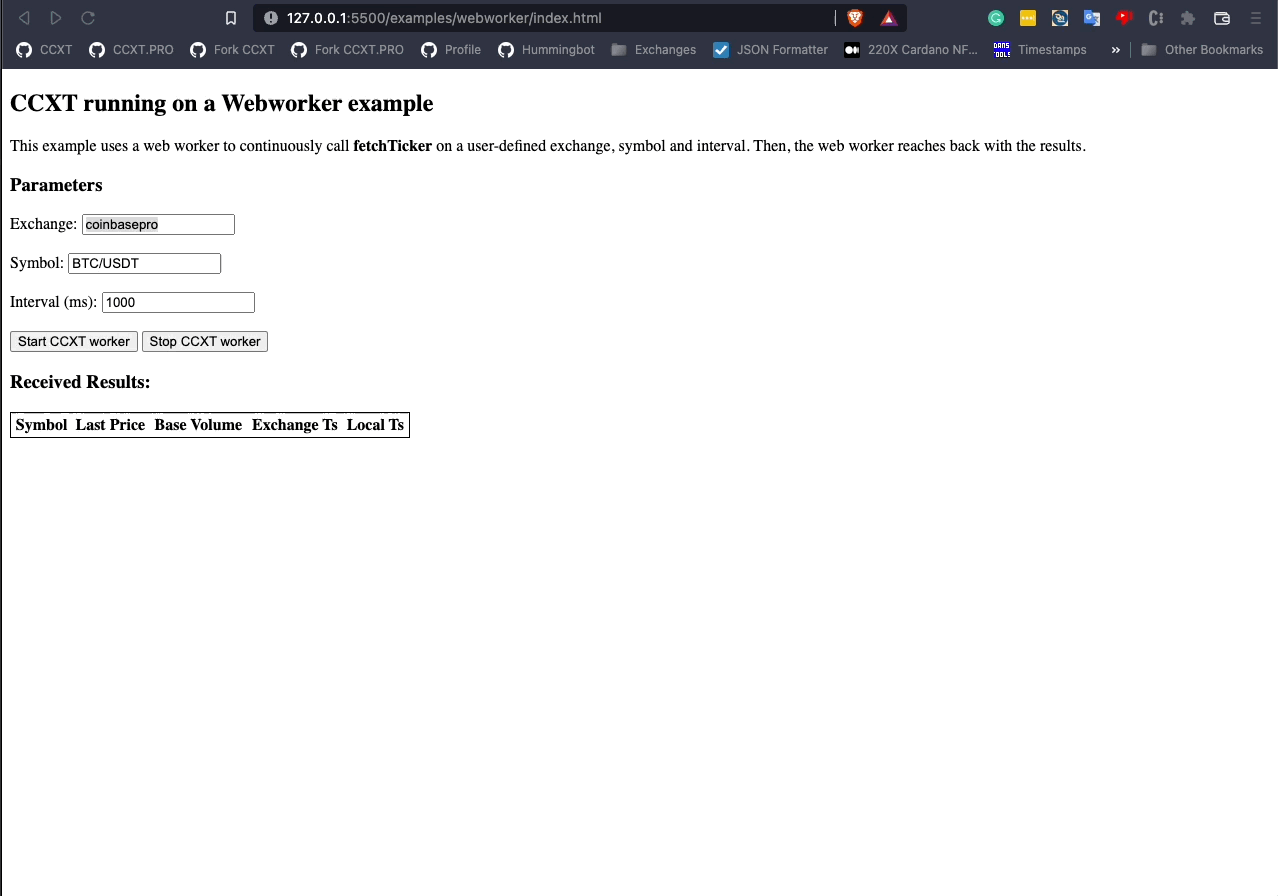Bookmark this page using the flag icon
The width and height of the screenshot is (1278, 896).
(x=231, y=17)
